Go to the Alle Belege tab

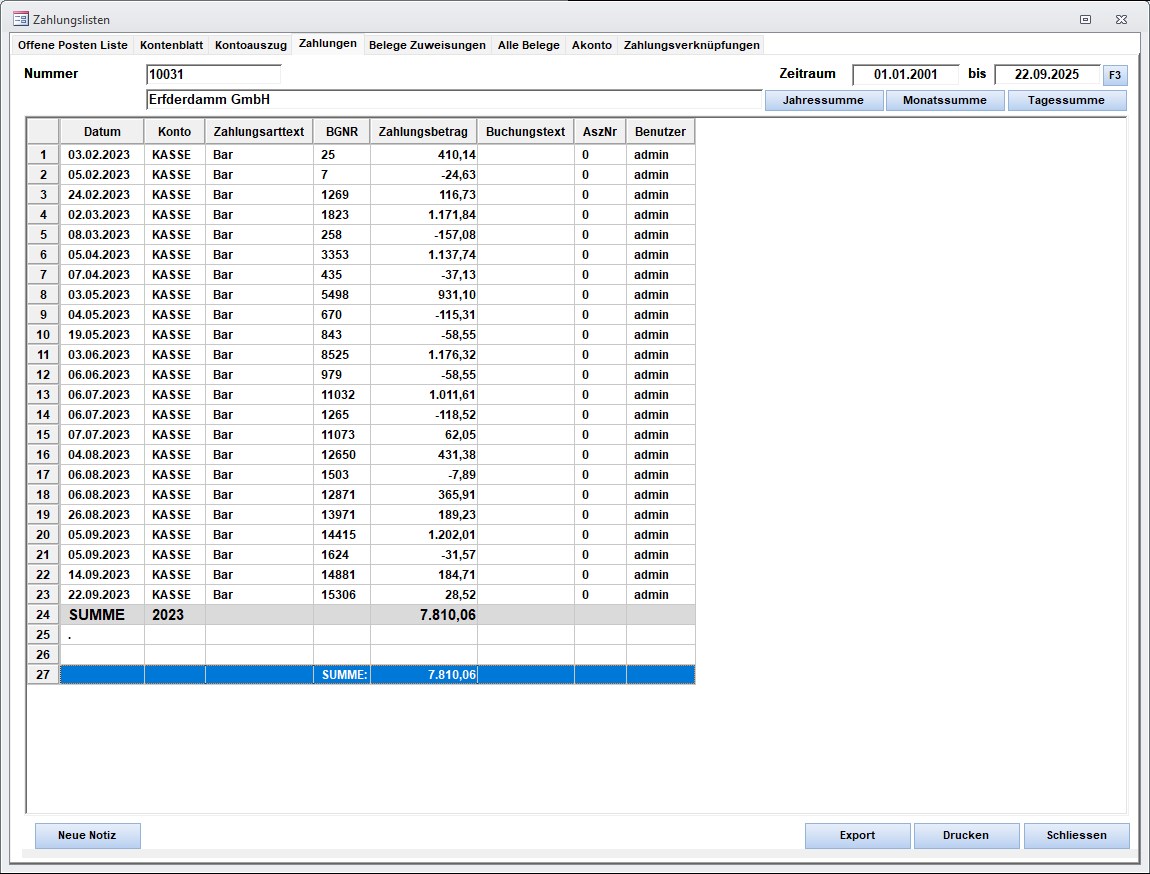[528, 45]
